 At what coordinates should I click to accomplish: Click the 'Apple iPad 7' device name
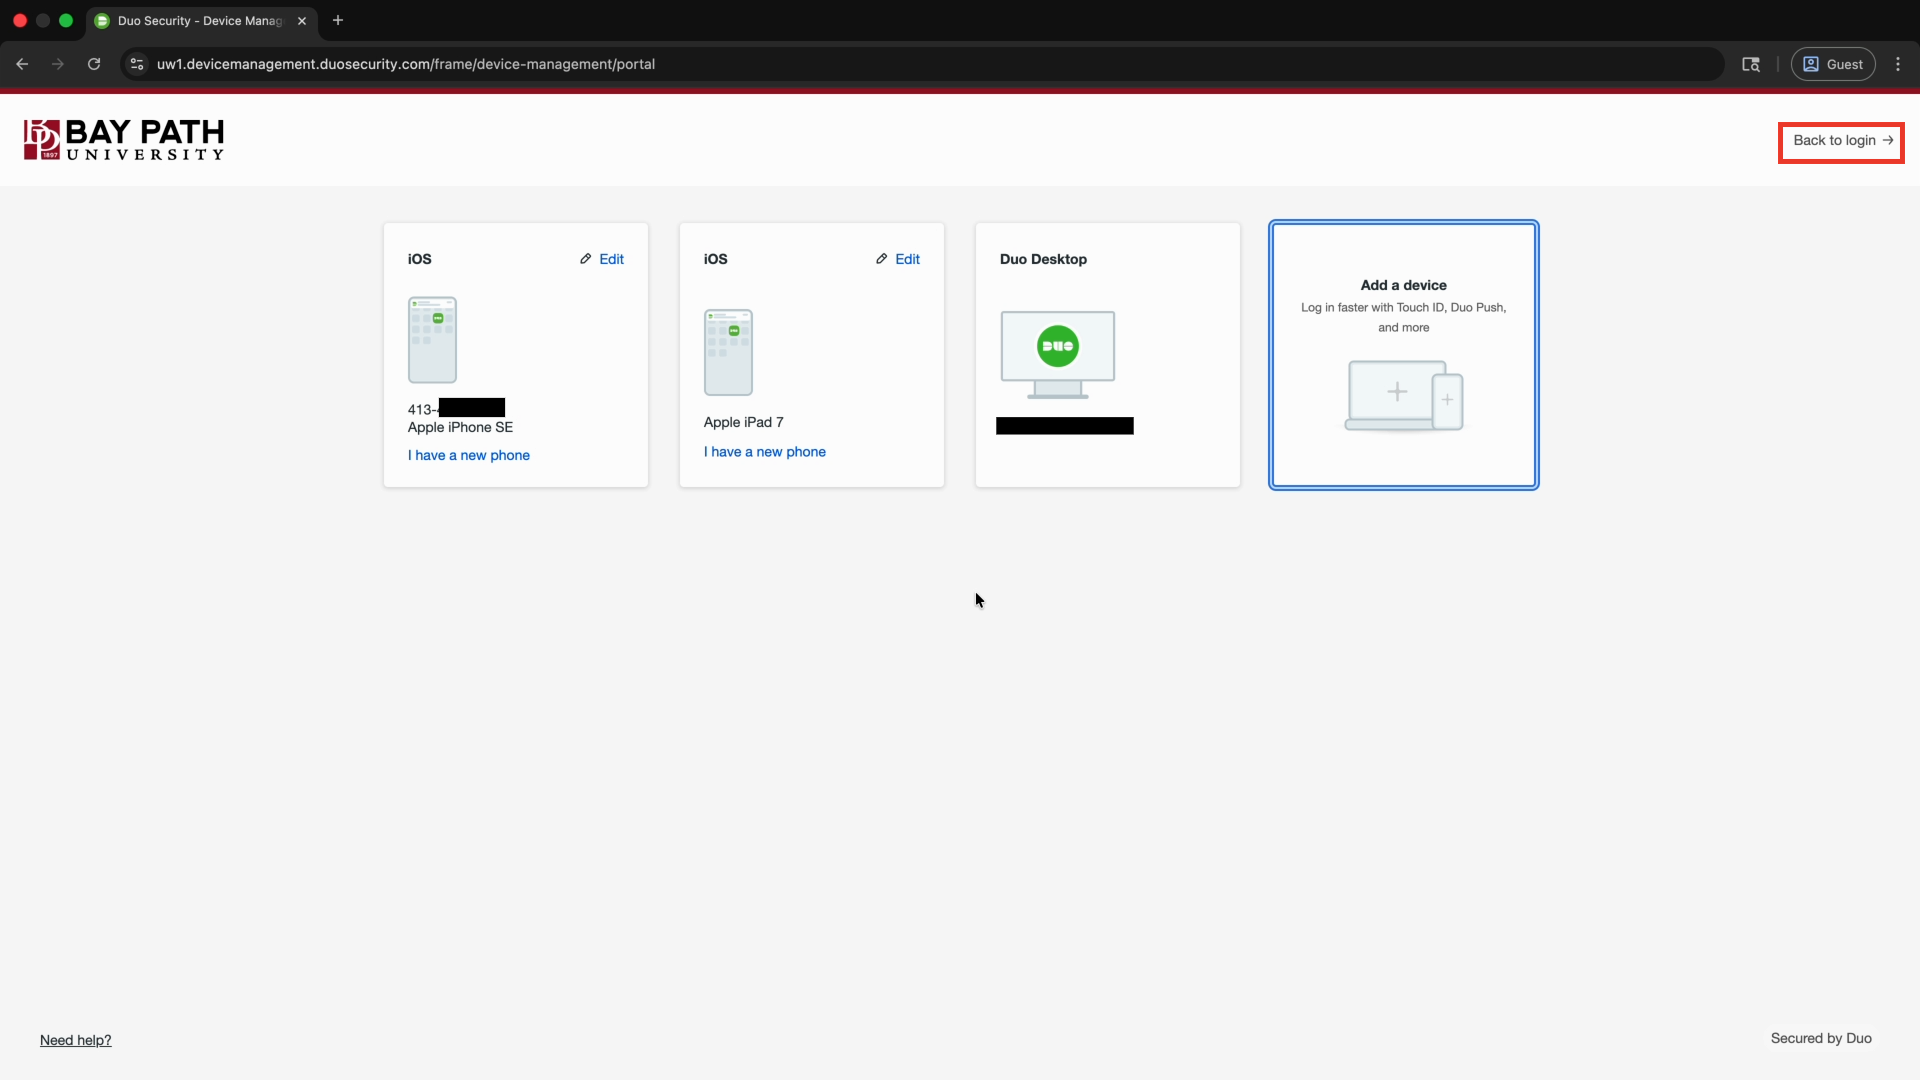(x=744, y=422)
